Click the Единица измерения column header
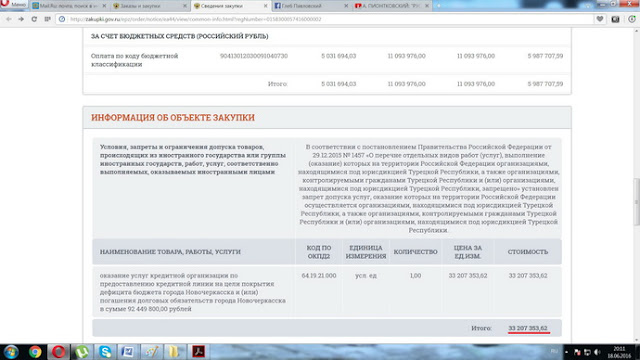This screenshot has height=360, width=640. [x=366, y=252]
